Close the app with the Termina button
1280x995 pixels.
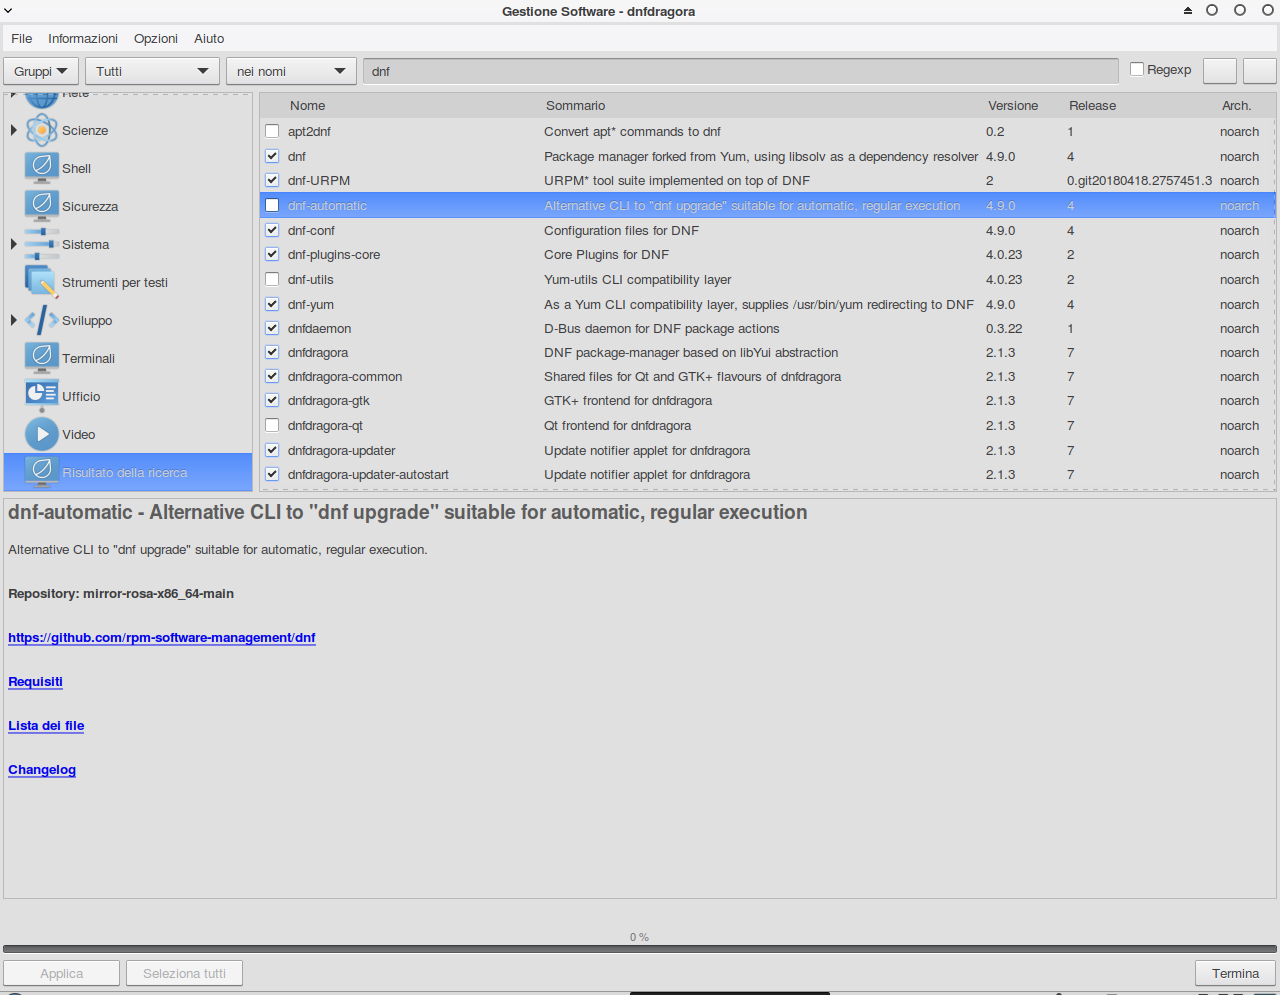coord(1236,973)
